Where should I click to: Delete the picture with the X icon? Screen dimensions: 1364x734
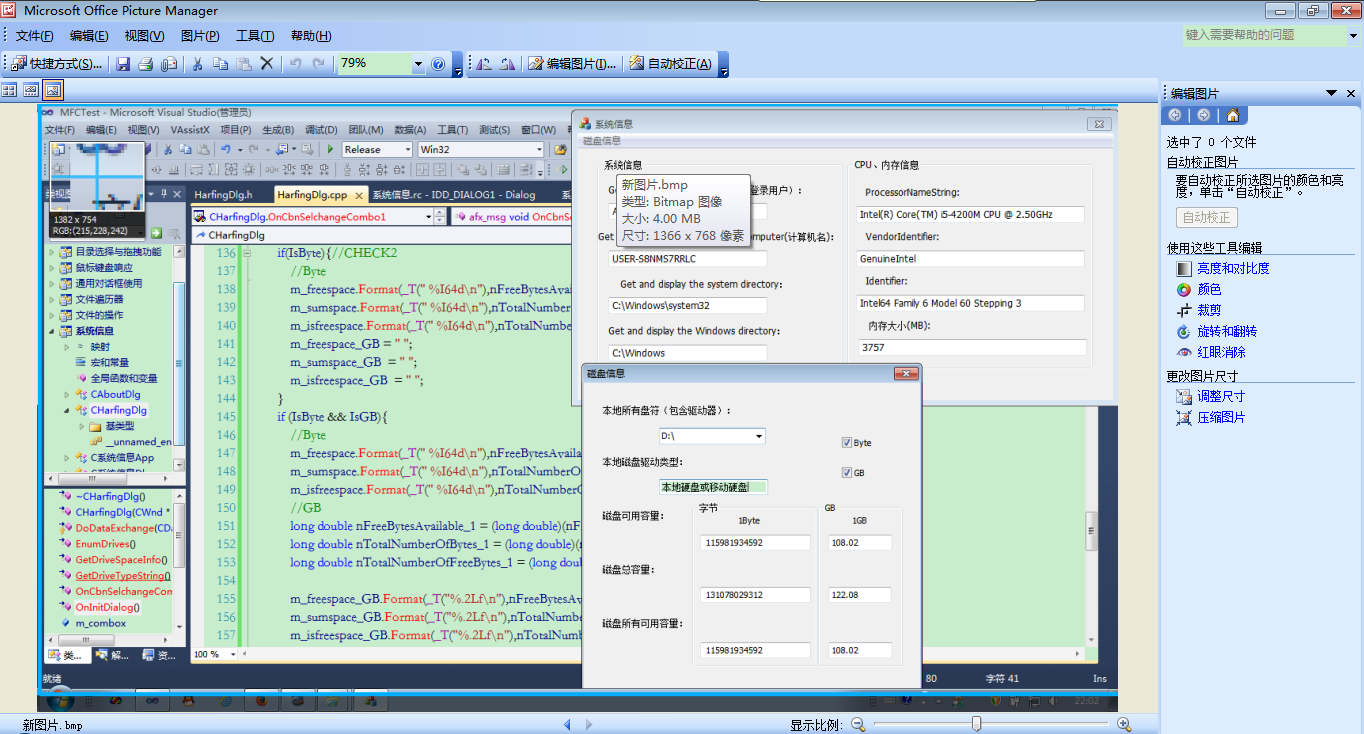point(267,64)
